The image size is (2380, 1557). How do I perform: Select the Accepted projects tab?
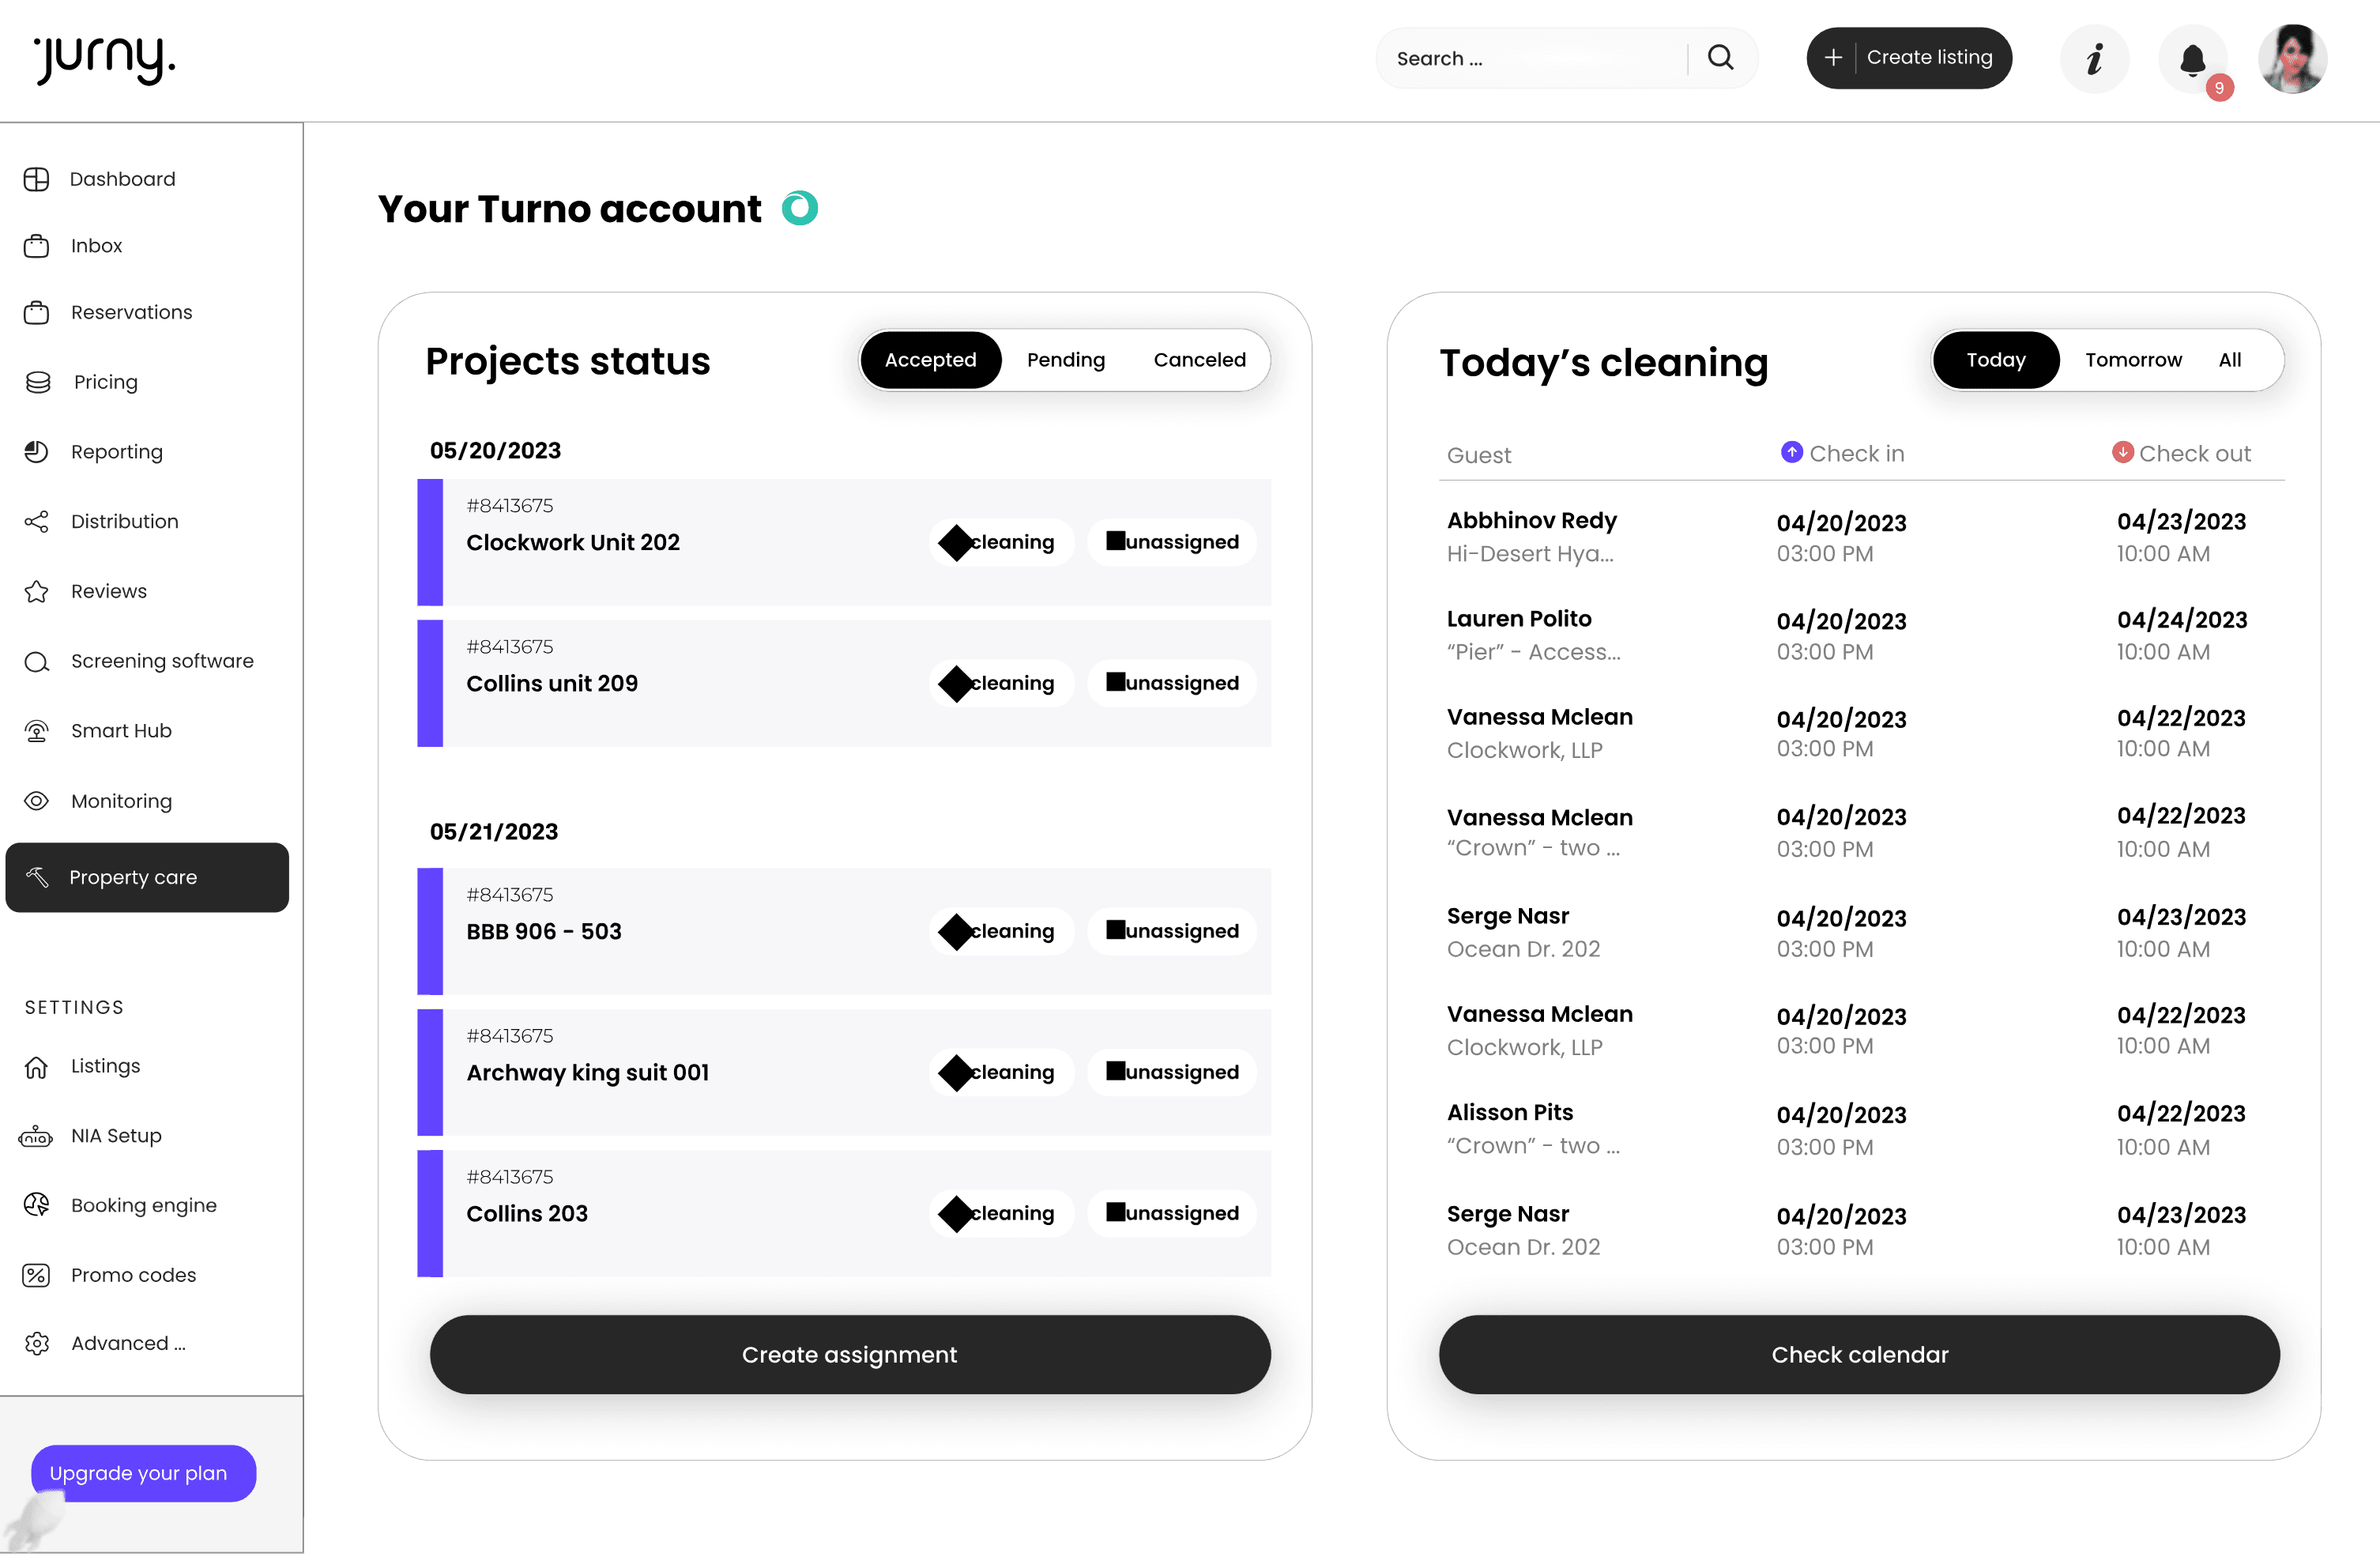(930, 360)
